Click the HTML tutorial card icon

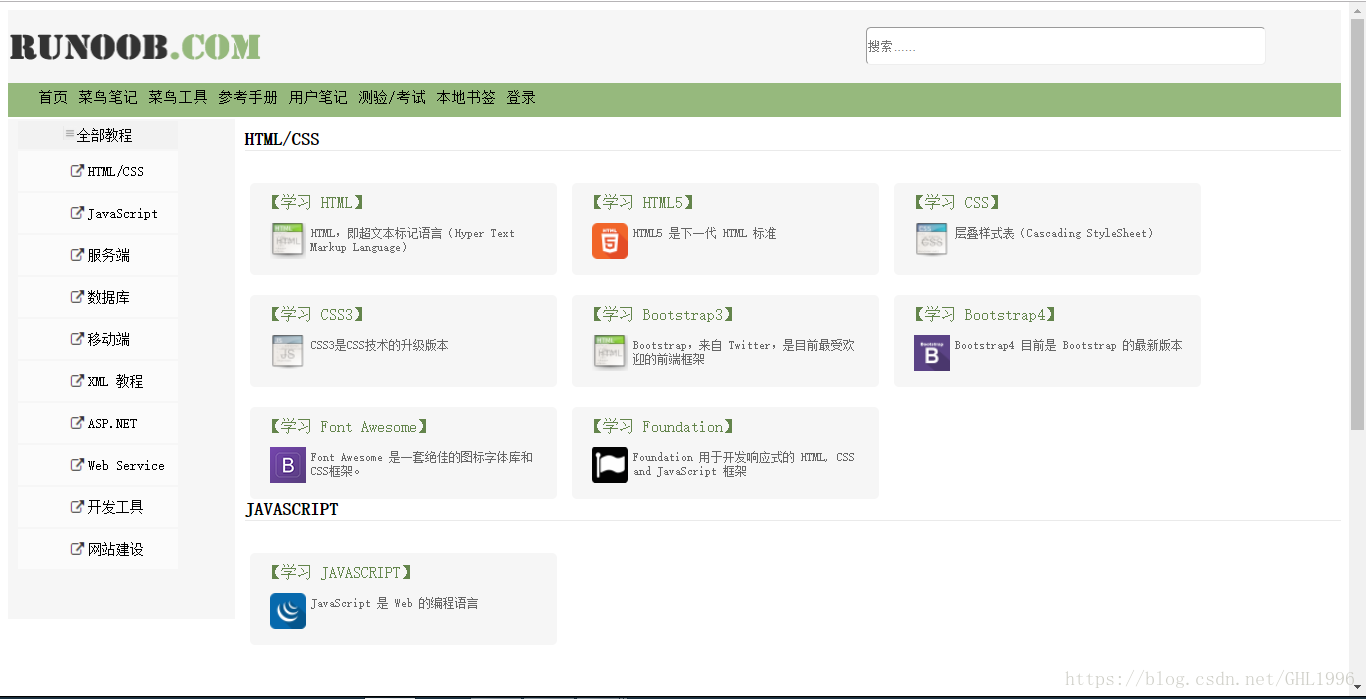pos(288,241)
